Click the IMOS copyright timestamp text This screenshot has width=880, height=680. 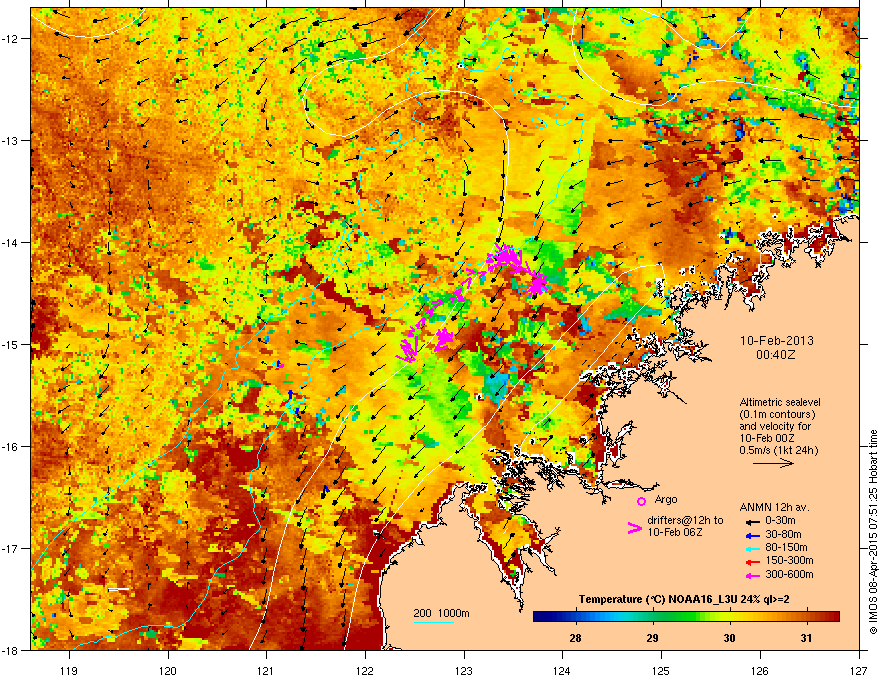pyautogui.click(x=873, y=532)
